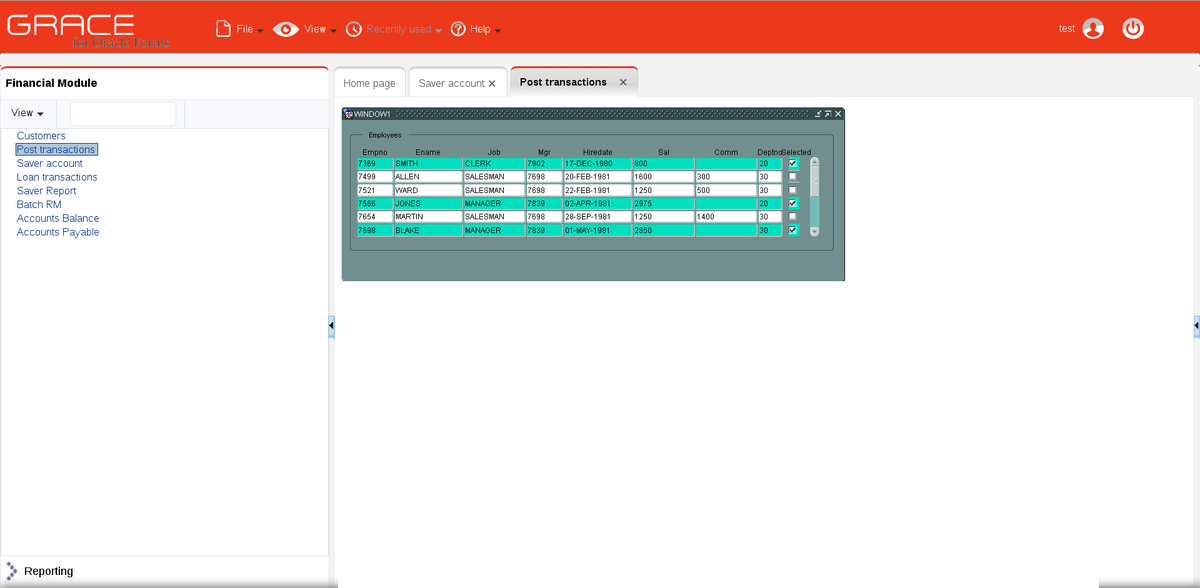The width and height of the screenshot is (1200, 588).
Task: Click the Reporting arrow icon at bottom left
Action: pos(13,570)
